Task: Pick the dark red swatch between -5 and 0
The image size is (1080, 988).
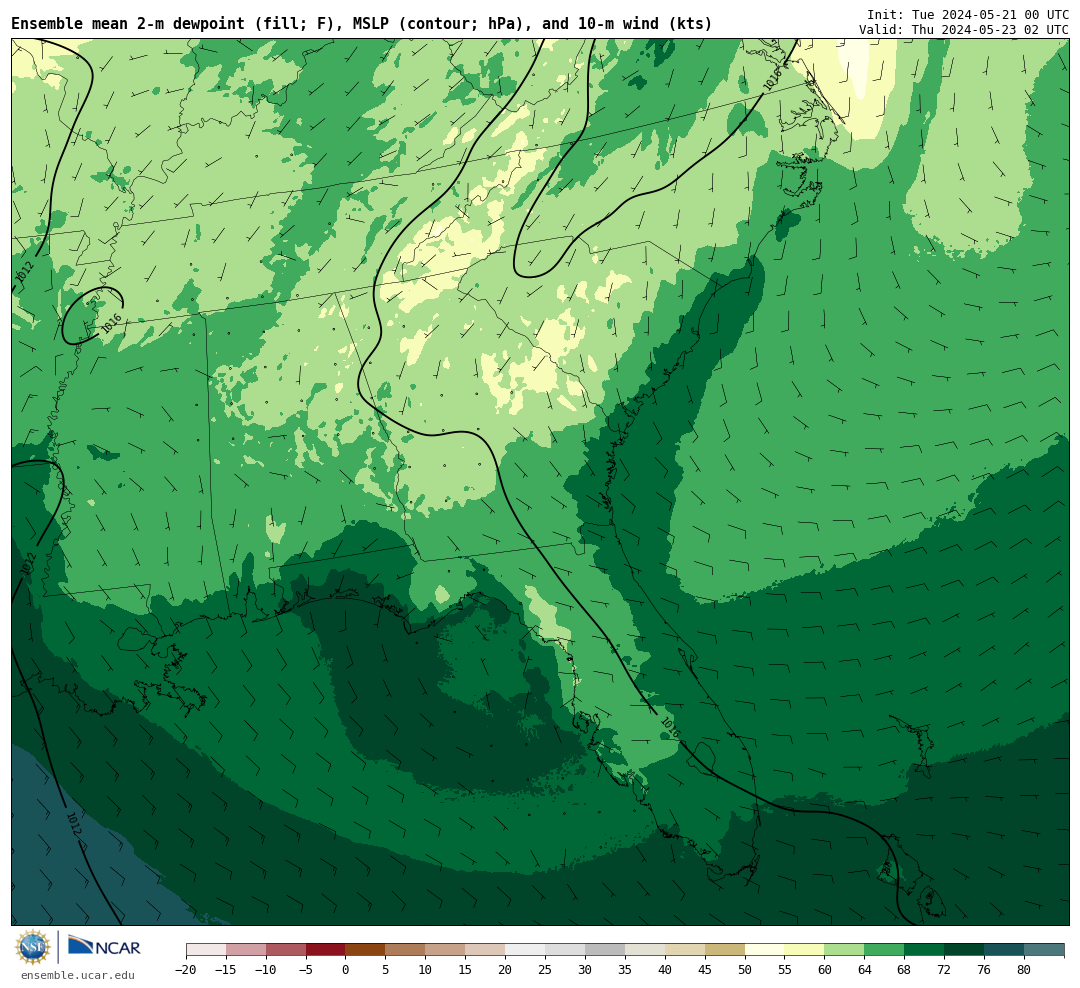Action: pyautogui.click(x=326, y=950)
